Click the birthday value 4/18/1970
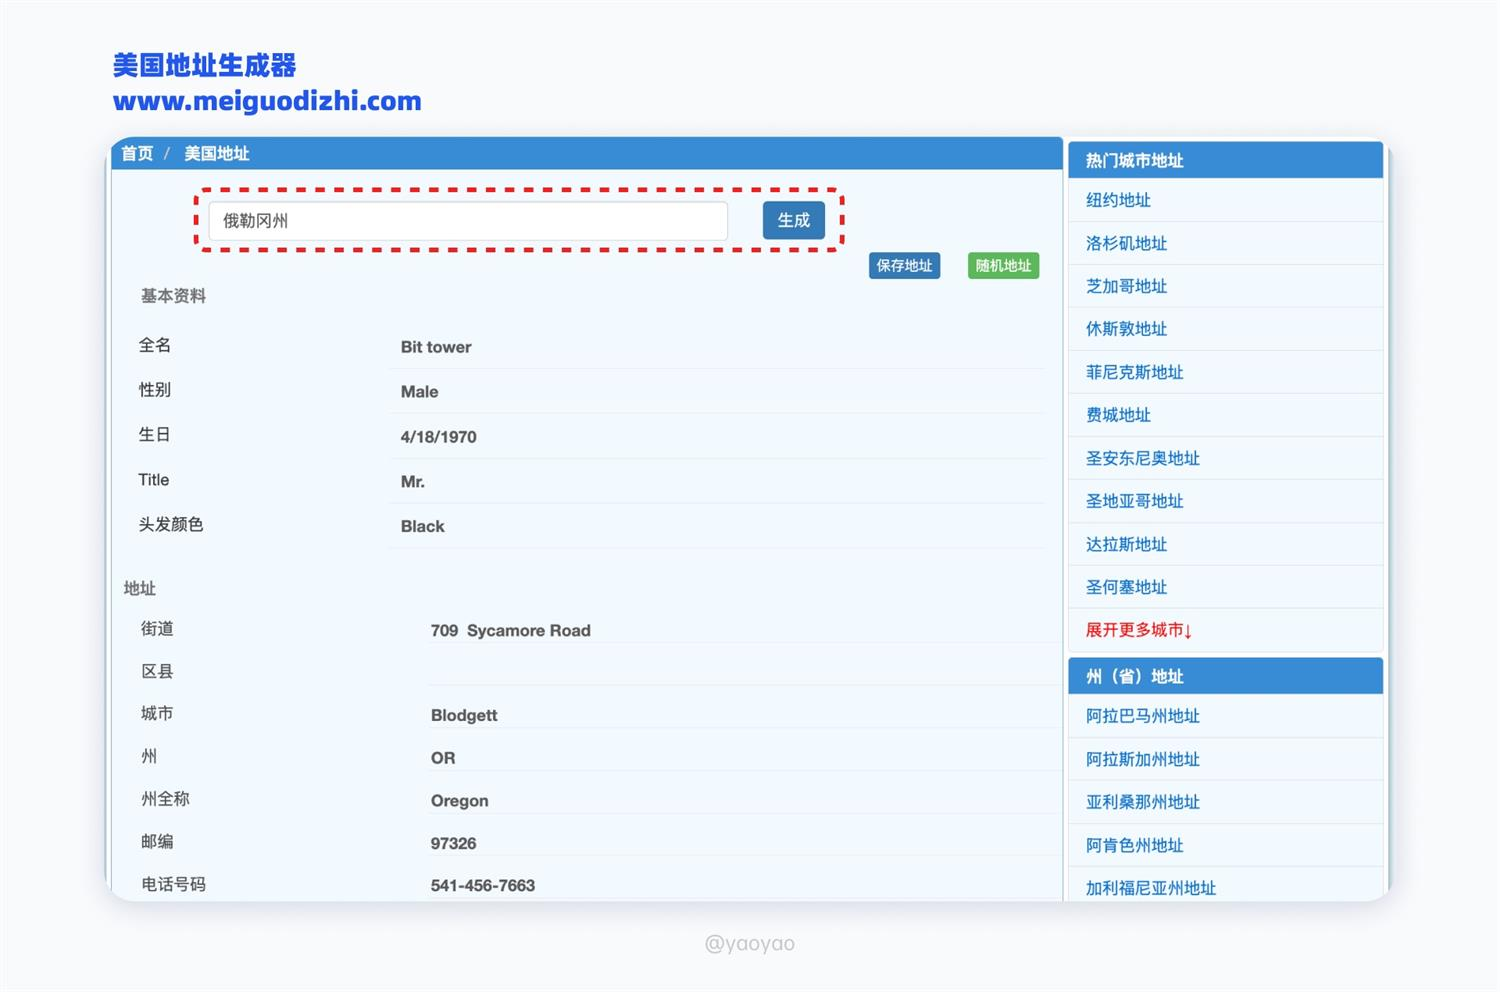Screen dimensions: 1500x992 (438, 437)
